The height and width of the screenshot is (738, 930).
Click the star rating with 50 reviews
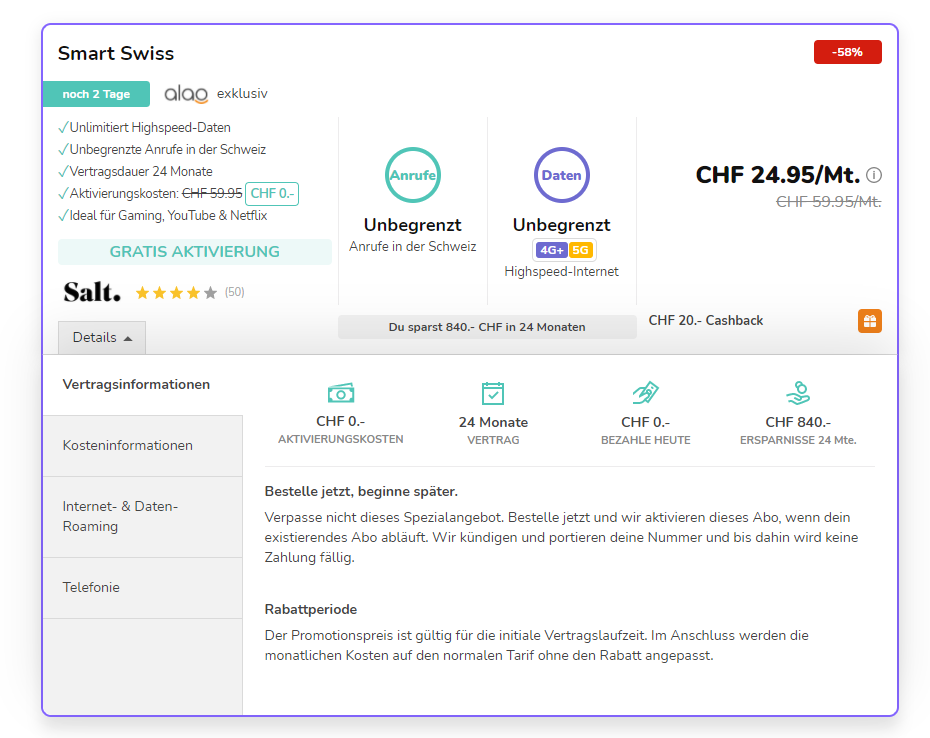[176, 293]
